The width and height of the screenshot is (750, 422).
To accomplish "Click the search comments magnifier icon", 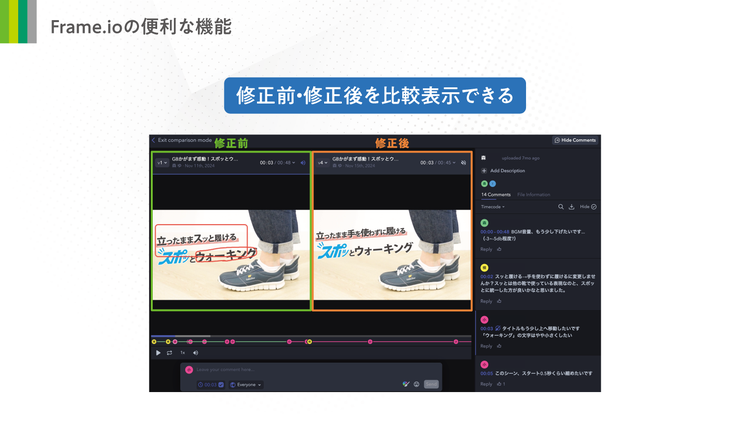I will click(x=561, y=207).
